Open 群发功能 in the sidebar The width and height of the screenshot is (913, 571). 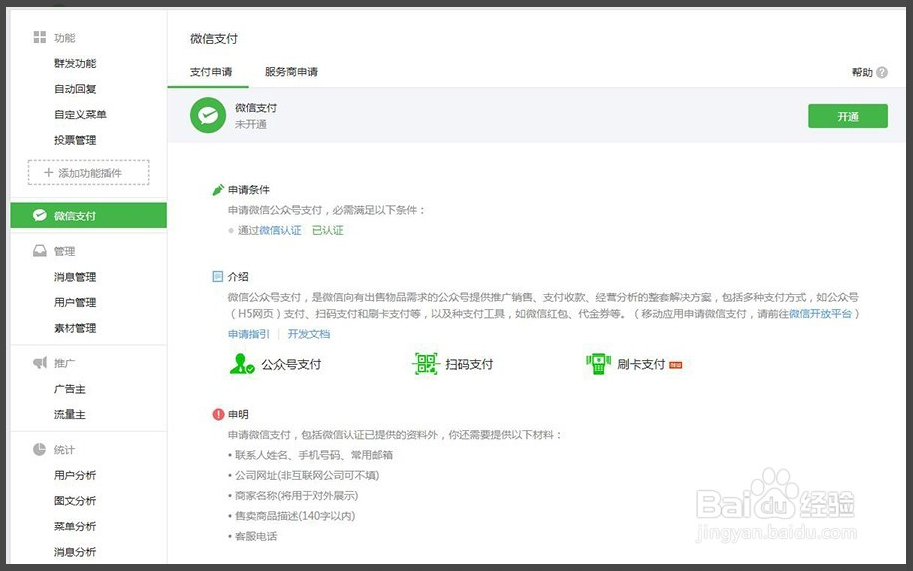click(75, 63)
